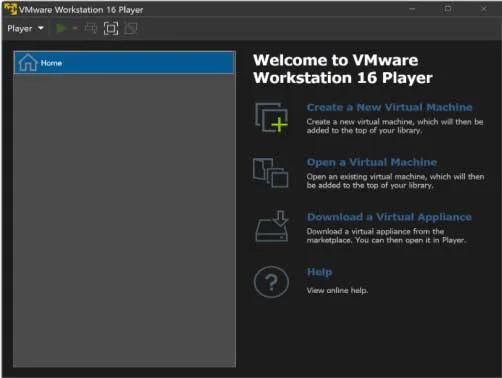Screen dimensions: 502x378
Task: Click the Home house icon
Action: click(x=28, y=62)
